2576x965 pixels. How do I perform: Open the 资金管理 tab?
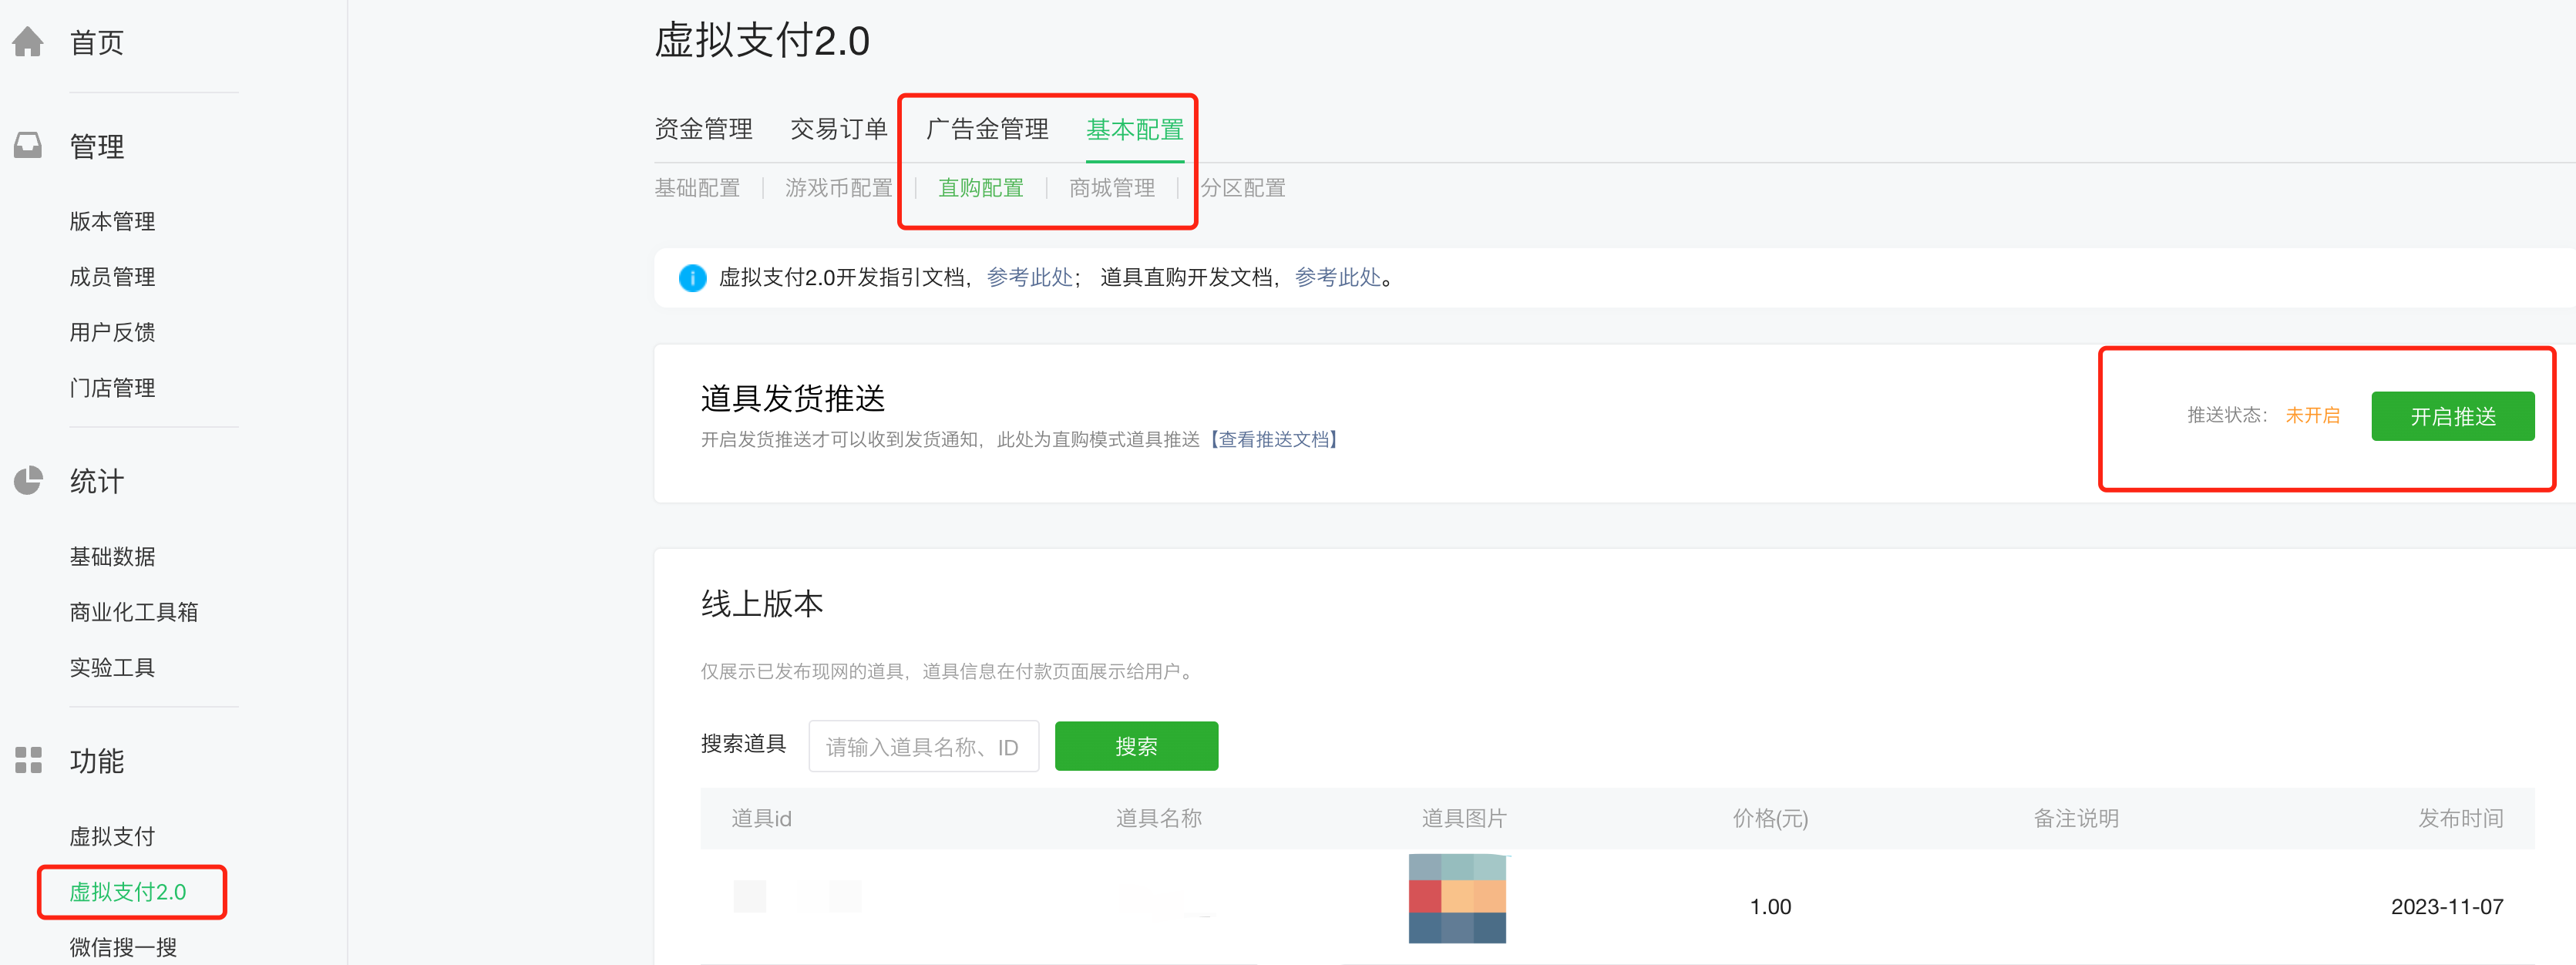(x=703, y=129)
